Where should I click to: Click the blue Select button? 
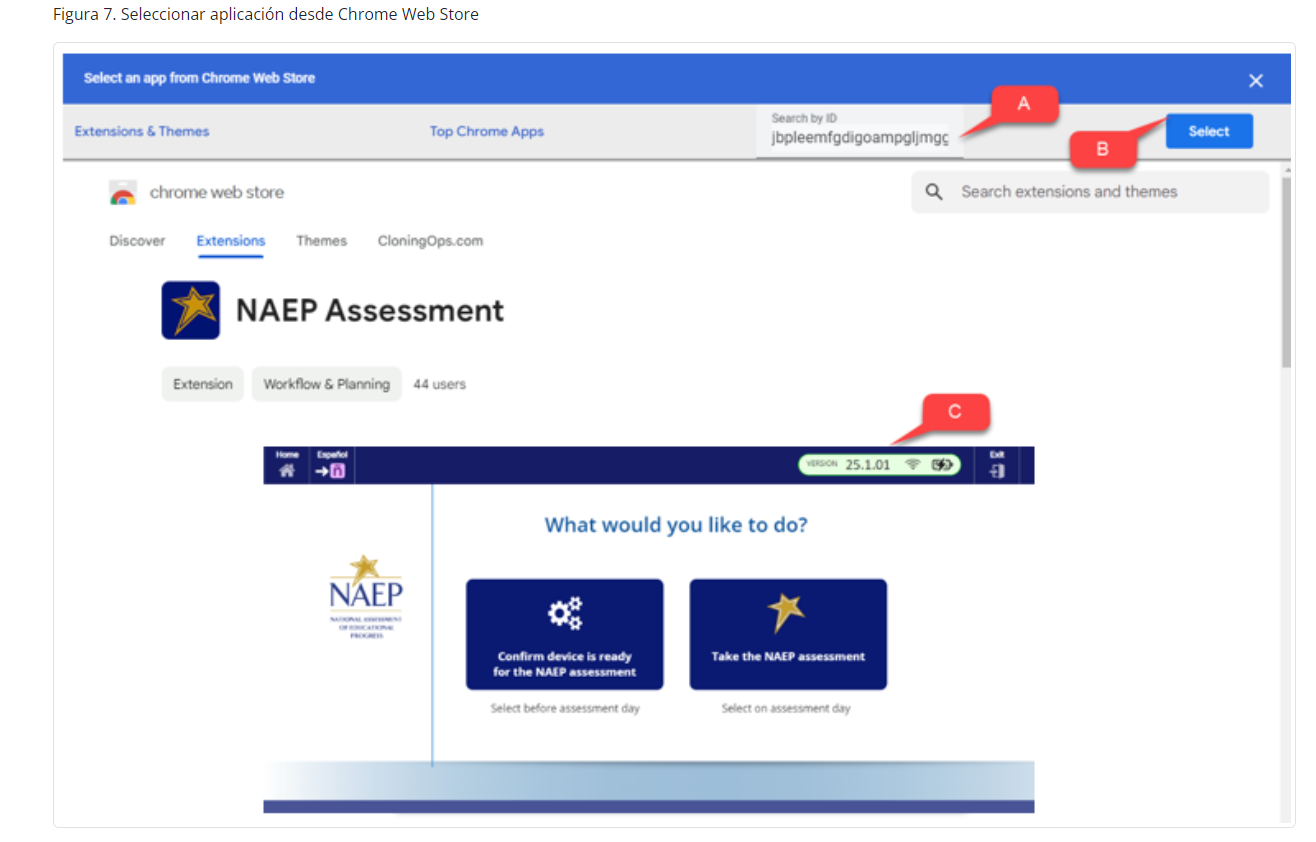tap(1209, 131)
